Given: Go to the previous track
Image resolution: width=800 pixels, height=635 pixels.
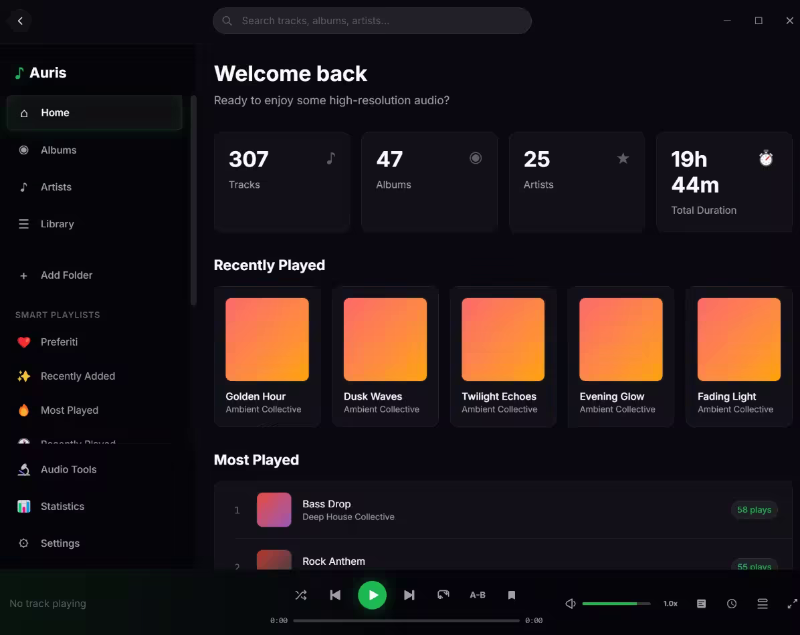Looking at the screenshot, I should tap(335, 595).
